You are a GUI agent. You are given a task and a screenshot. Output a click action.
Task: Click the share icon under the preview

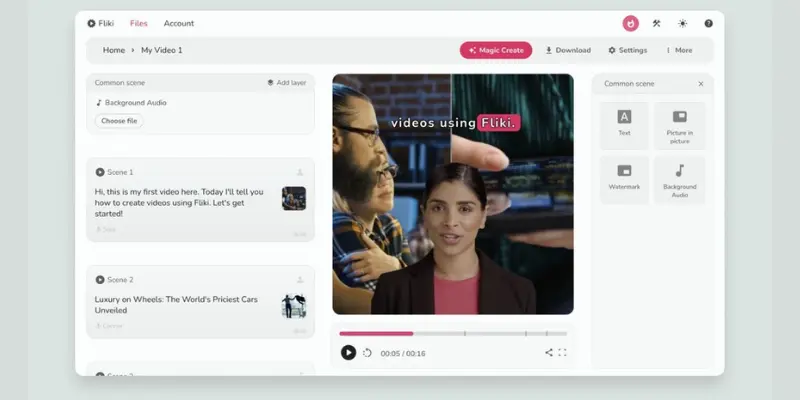coord(549,352)
